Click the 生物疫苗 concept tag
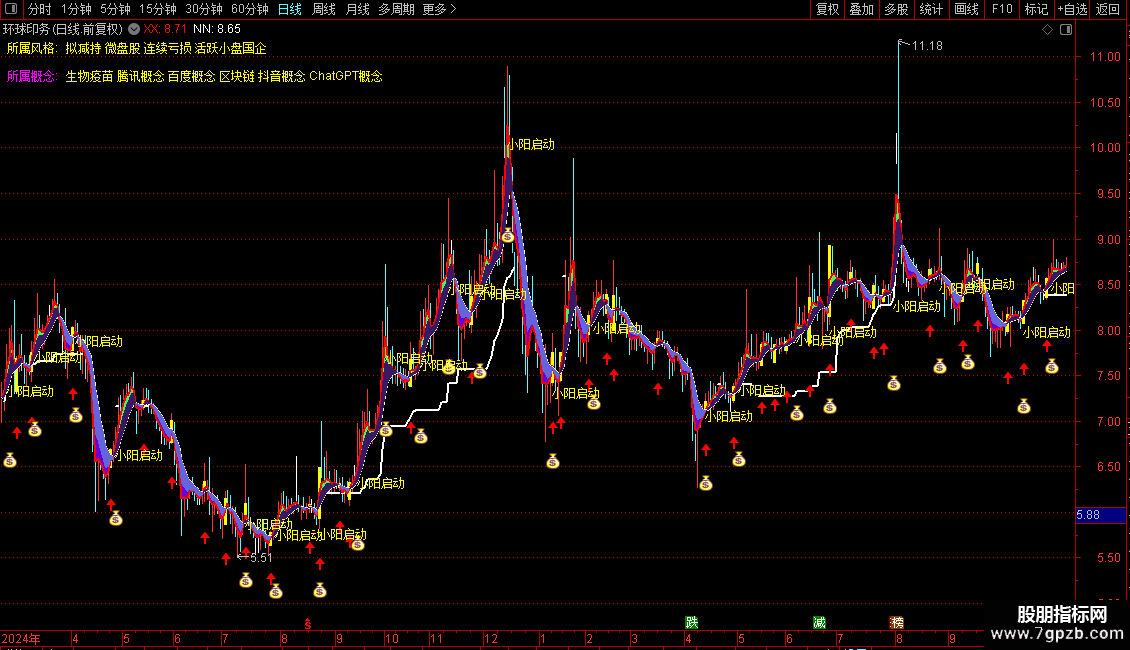 tap(89, 76)
